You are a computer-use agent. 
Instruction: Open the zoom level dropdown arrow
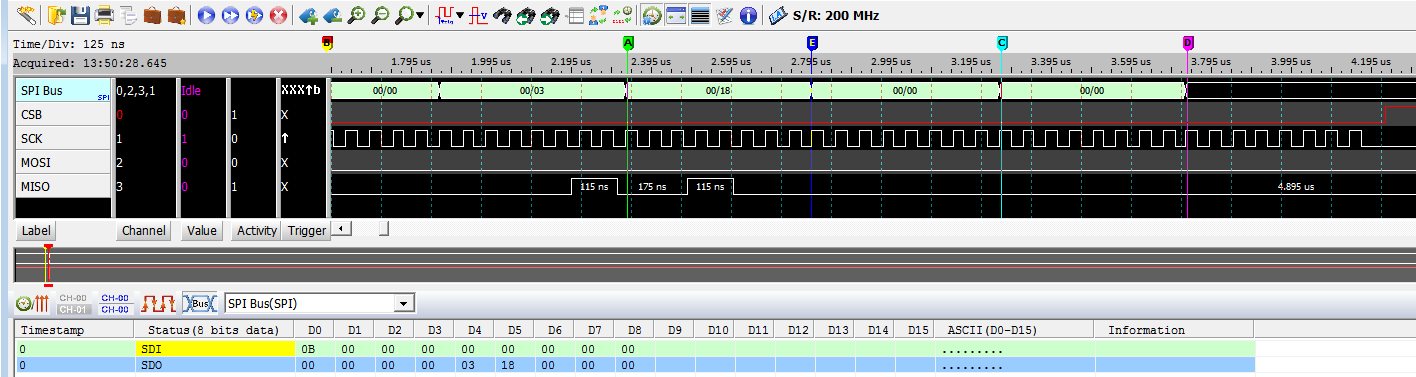pos(419,15)
